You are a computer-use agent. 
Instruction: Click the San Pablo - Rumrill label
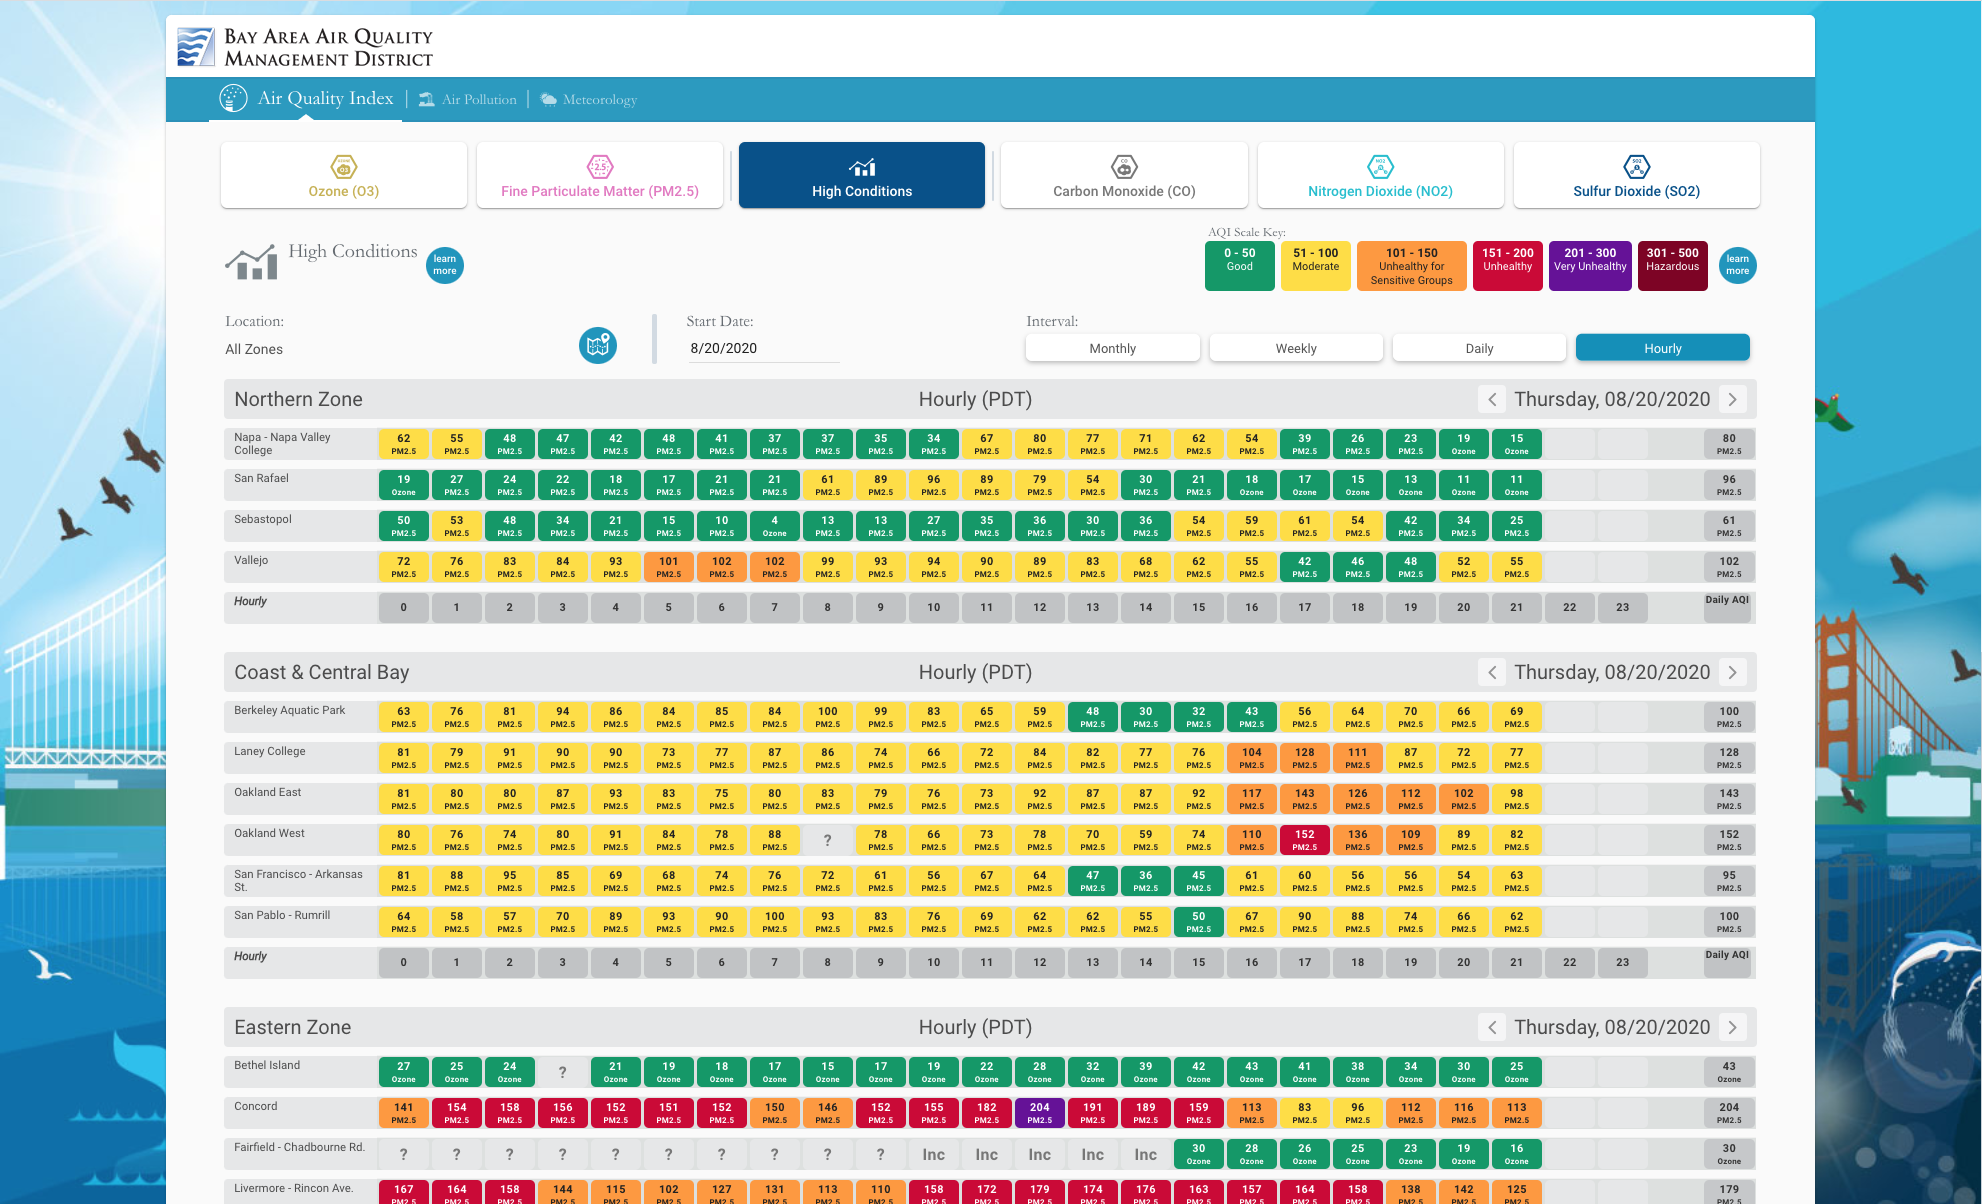click(282, 916)
